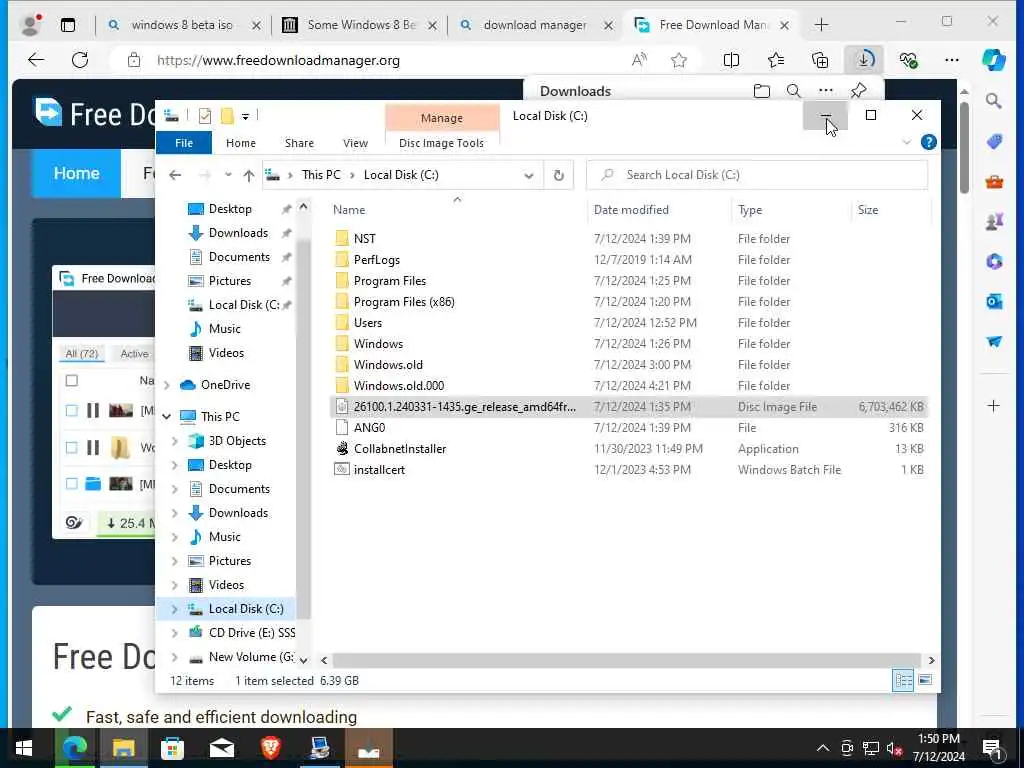Click Explorer help question mark icon
This screenshot has height=768, width=1024.
(928, 142)
